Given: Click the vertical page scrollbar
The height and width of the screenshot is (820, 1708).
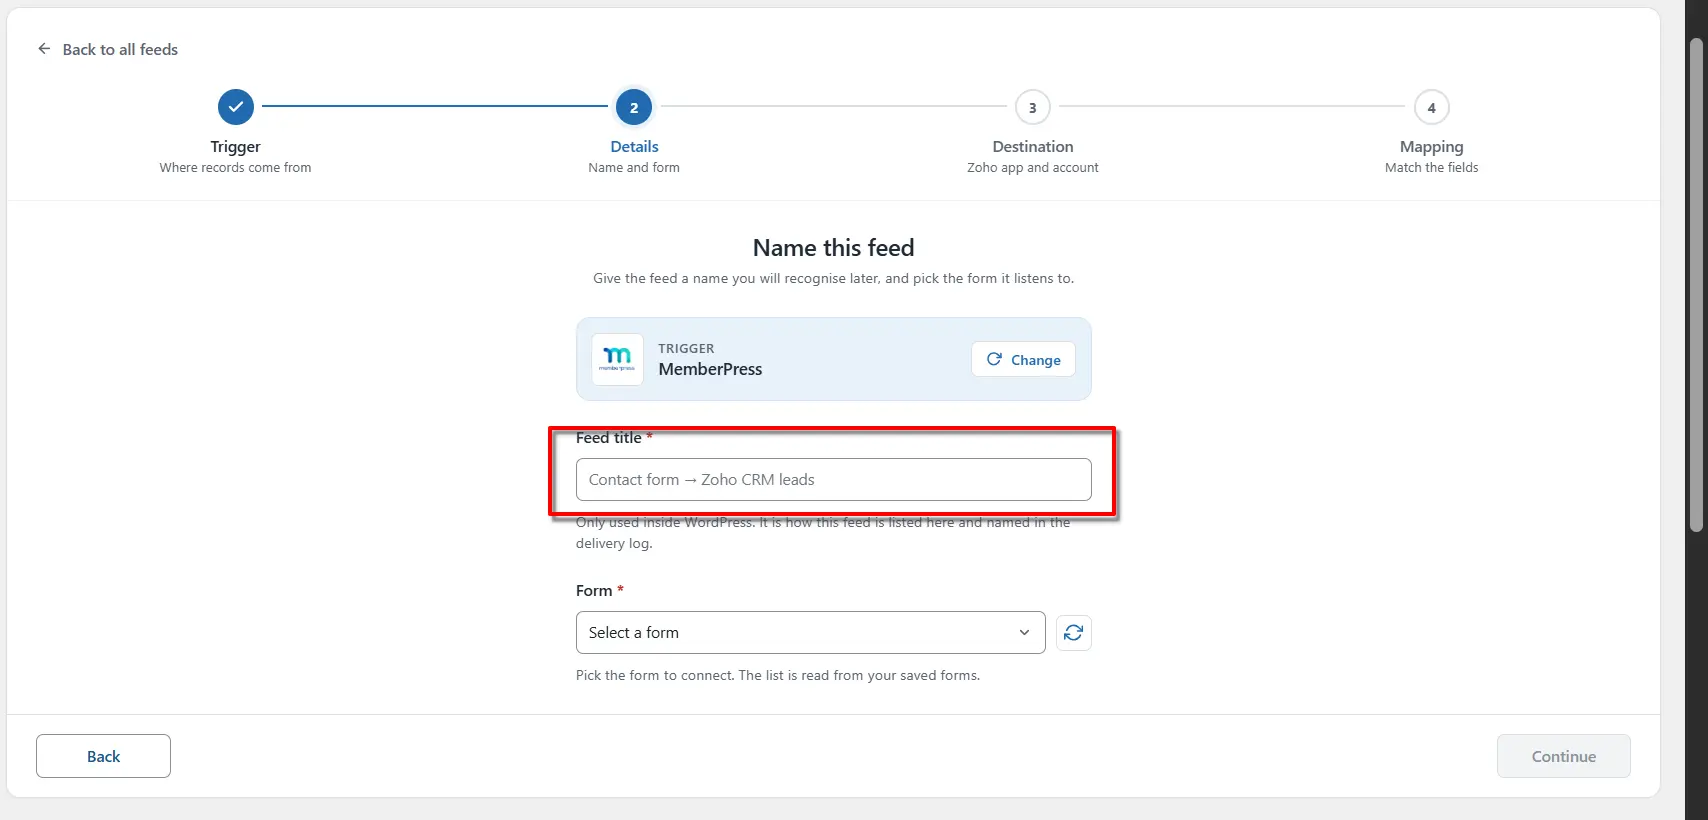Looking at the screenshot, I should [1696, 285].
